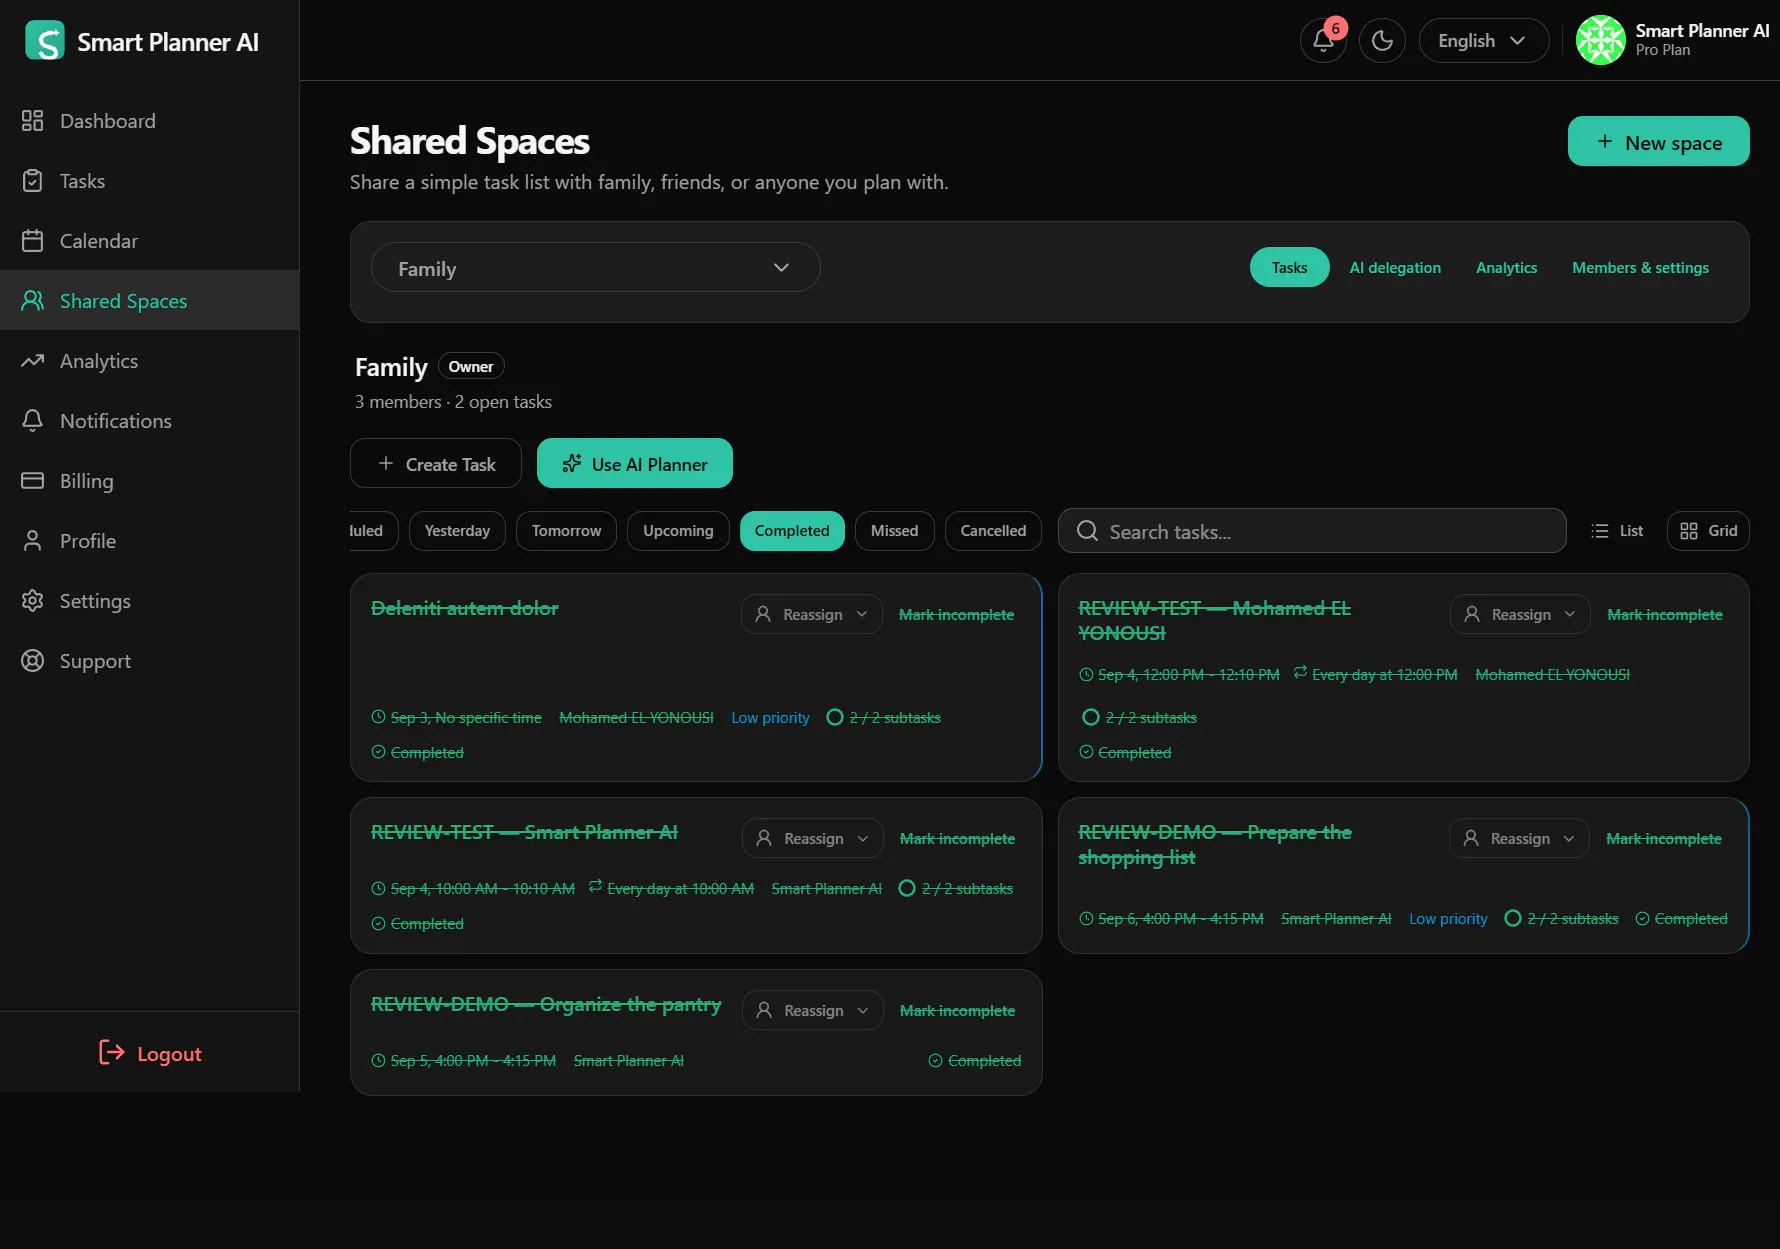Click the Dashboard grid icon
Image resolution: width=1780 pixels, height=1249 pixels.
point(33,121)
